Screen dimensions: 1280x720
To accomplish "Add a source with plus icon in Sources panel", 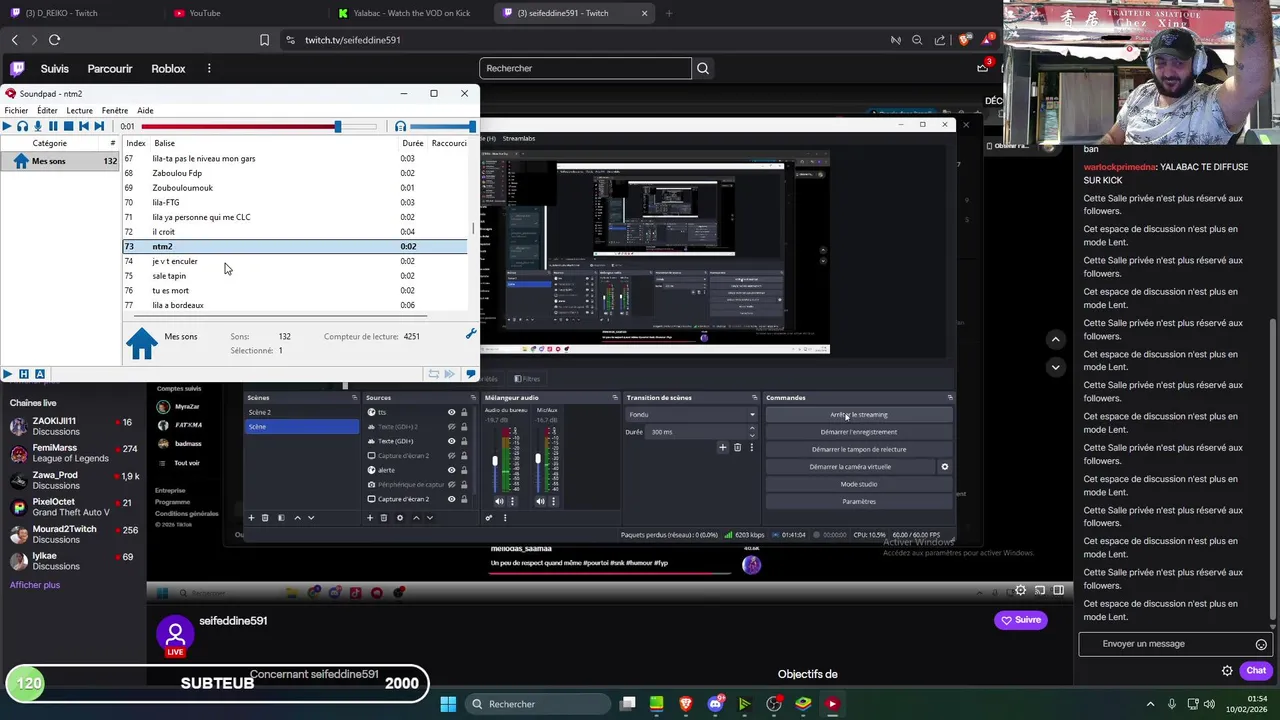I will click(370, 518).
